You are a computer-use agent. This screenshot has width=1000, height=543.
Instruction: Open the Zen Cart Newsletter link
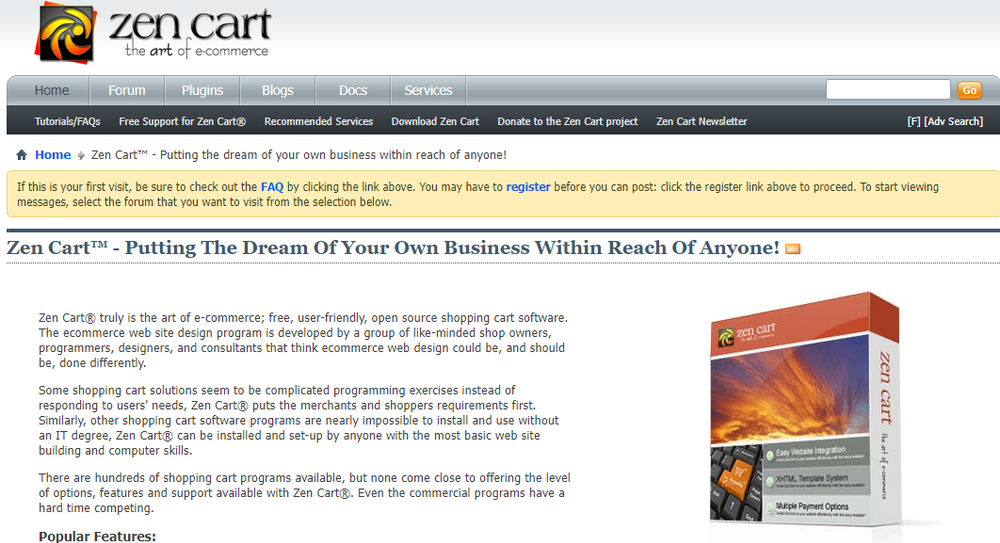click(702, 121)
